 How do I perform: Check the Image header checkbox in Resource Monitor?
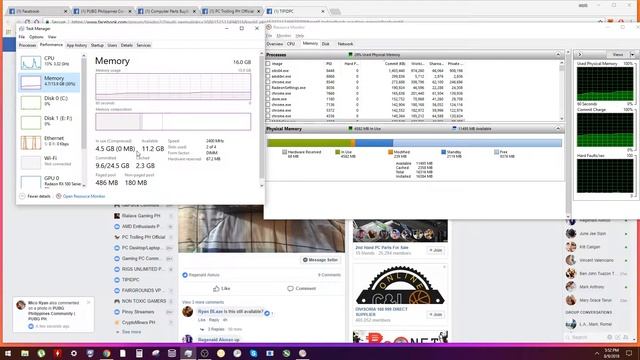(x=268, y=64)
